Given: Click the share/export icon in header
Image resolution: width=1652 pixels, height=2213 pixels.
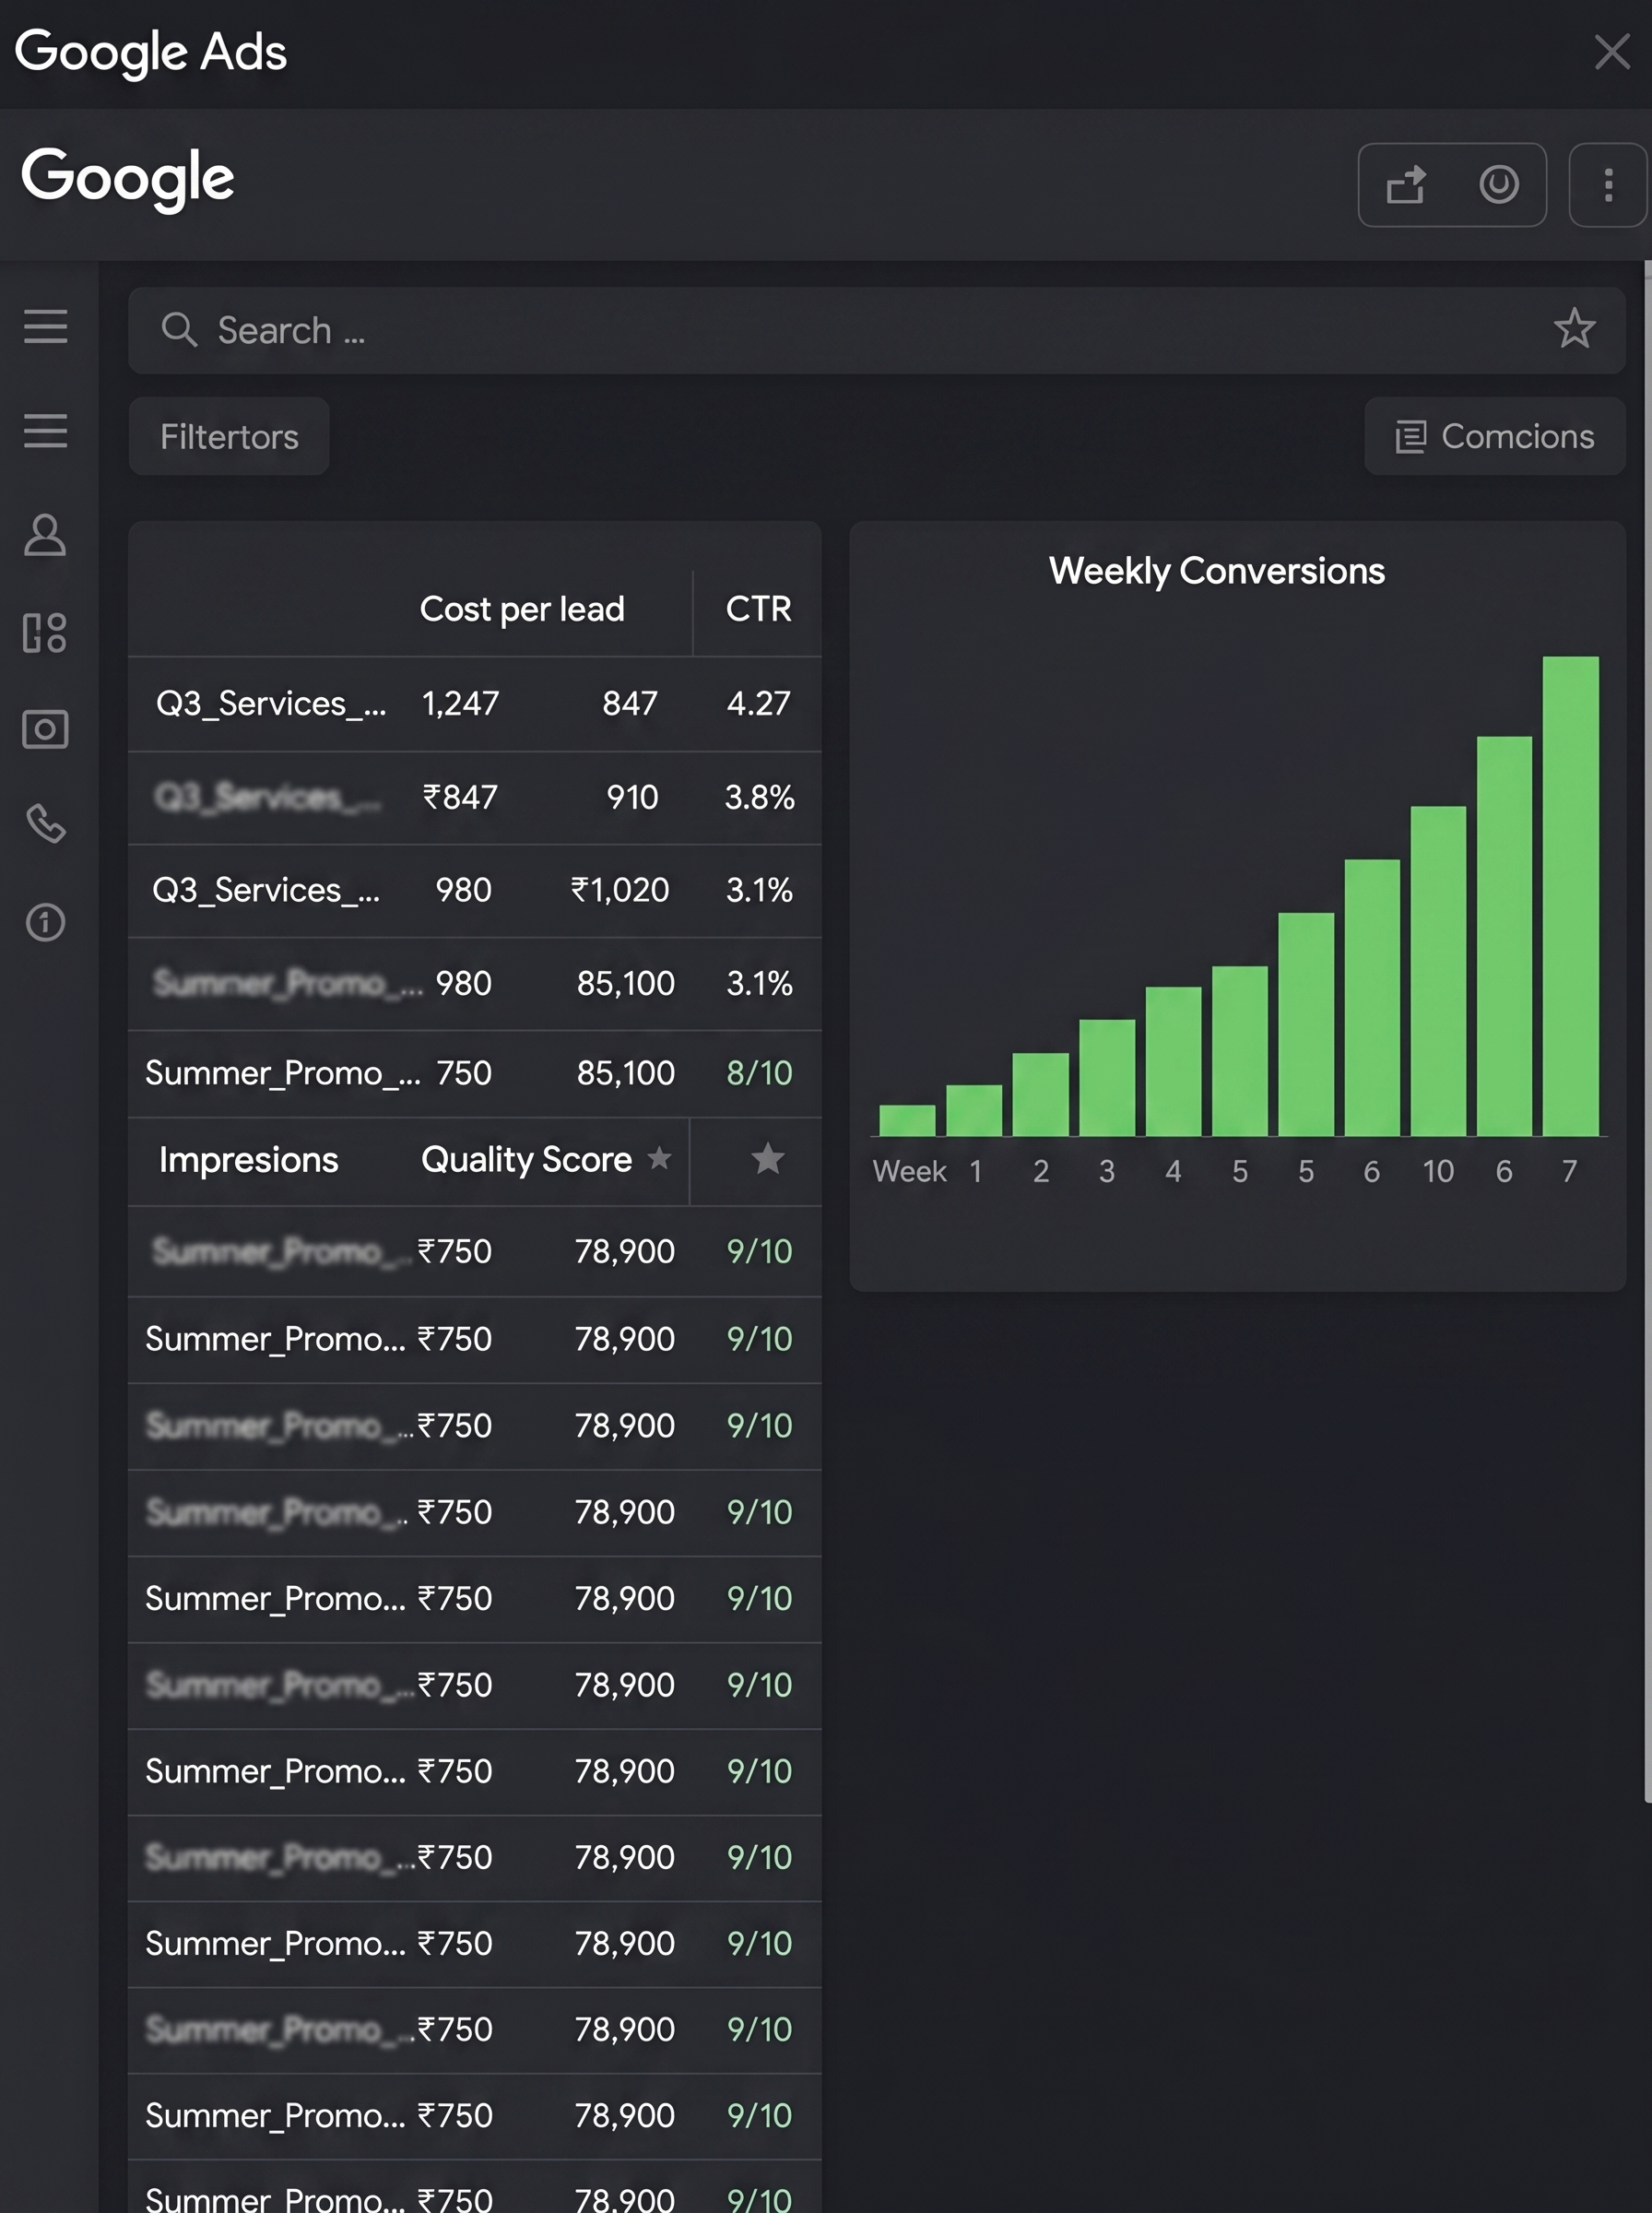Looking at the screenshot, I should (1406, 185).
